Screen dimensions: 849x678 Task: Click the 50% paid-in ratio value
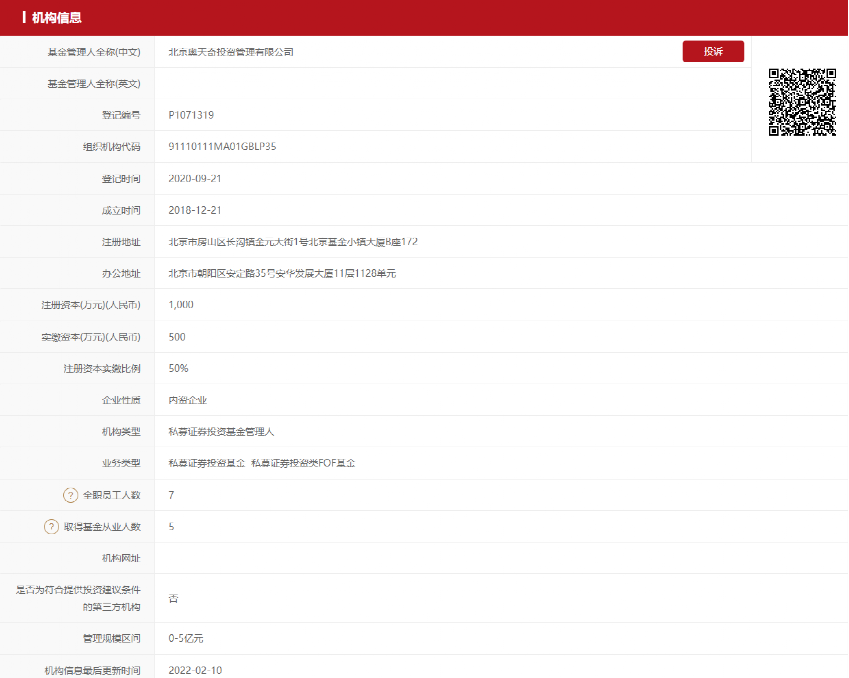pos(178,368)
